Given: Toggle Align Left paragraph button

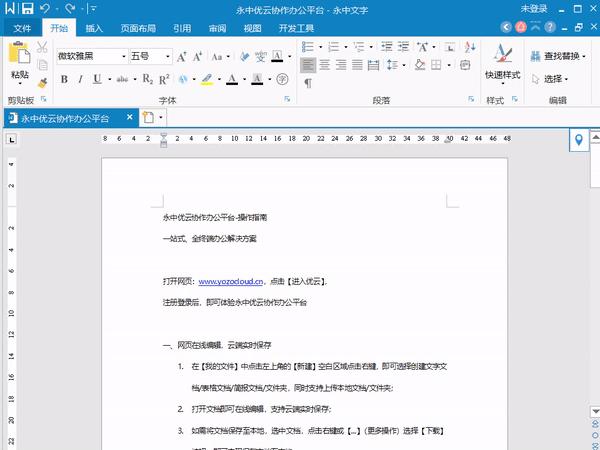Looking at the screenshot, I should 308,65.
